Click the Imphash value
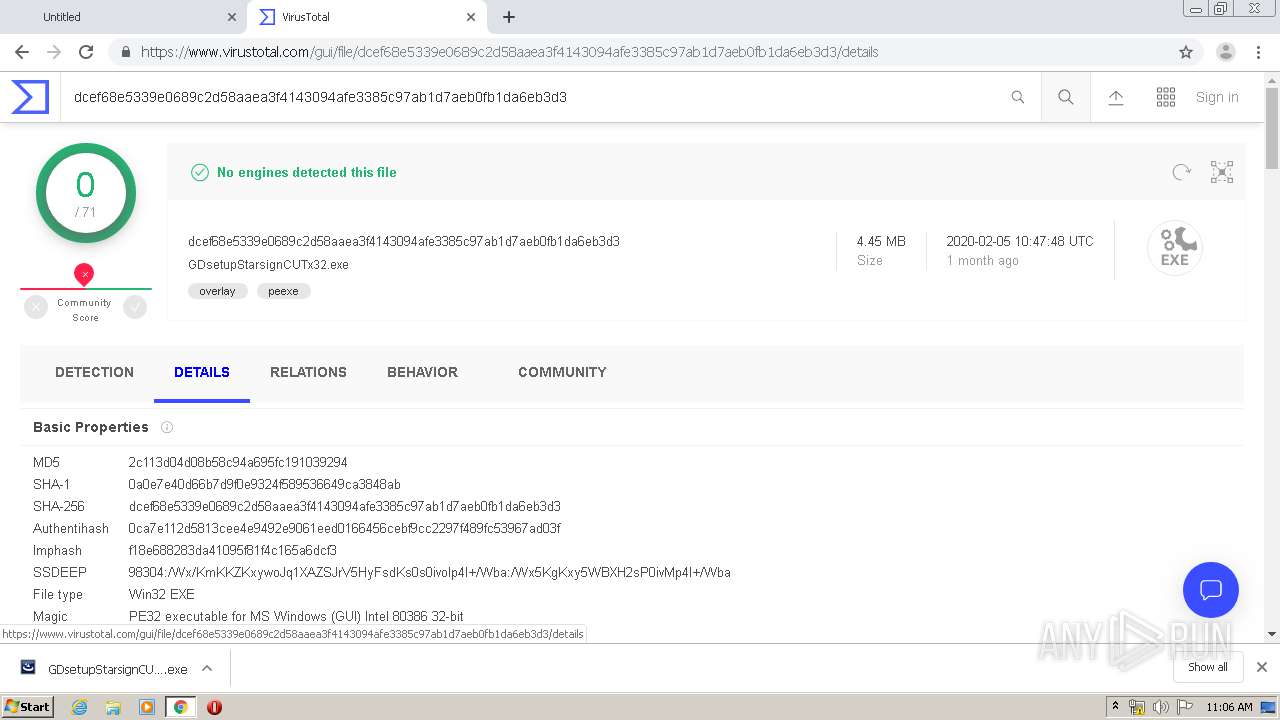Viewport: 1280px width, 720px height. [232, 550]
